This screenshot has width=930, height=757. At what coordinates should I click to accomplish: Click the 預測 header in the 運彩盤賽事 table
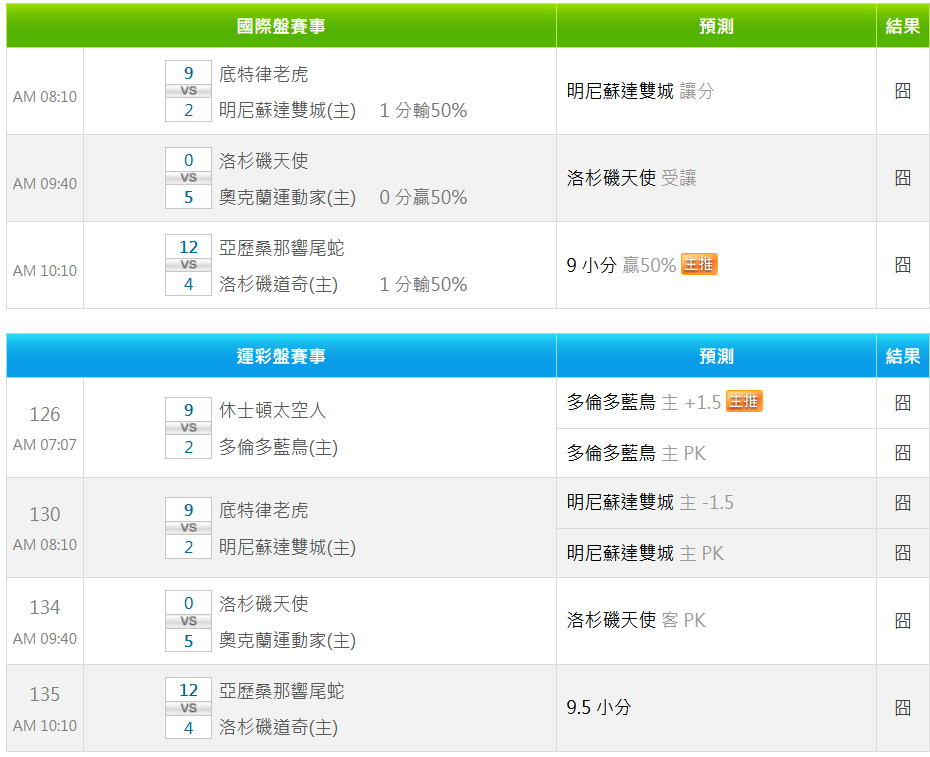tap(716, 356)
